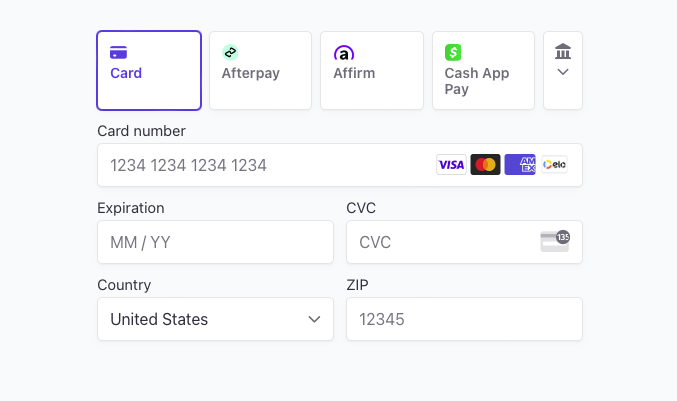The width and height of the screenshot is (677, 401).
Task: Click the Country dropdown chevron arrow
Action: 314,319
